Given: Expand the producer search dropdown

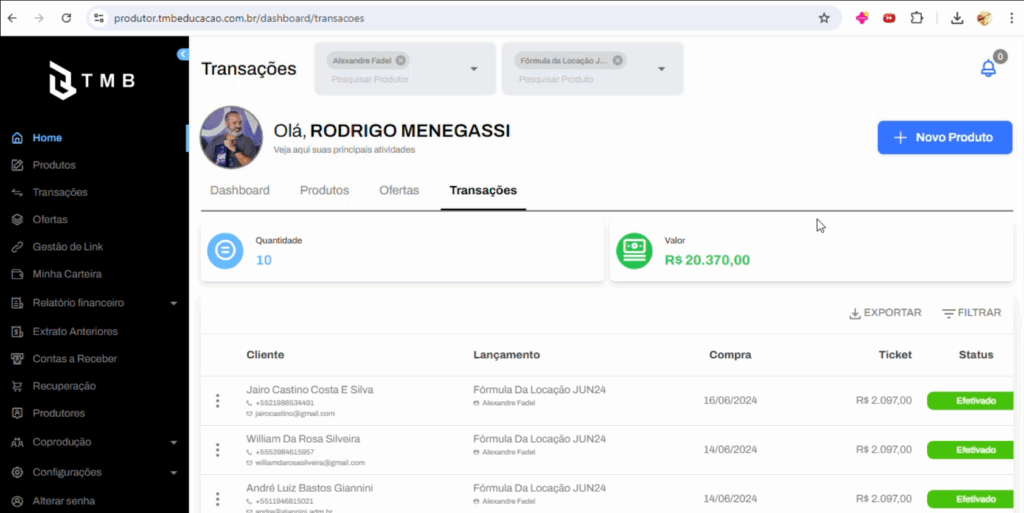Looking at the screenshot, I should point(474,69).
